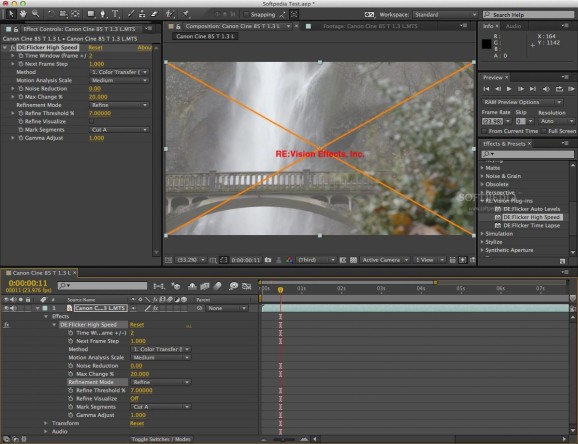The image size is (578, 444).
Task: Select the Rotation tool
Action: point(51,14)
